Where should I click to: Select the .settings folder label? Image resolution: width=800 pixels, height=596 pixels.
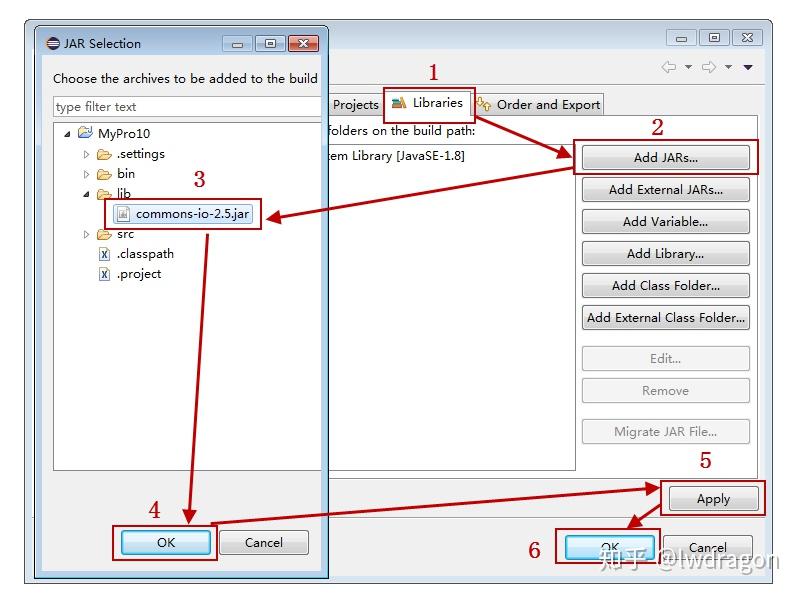141,154
